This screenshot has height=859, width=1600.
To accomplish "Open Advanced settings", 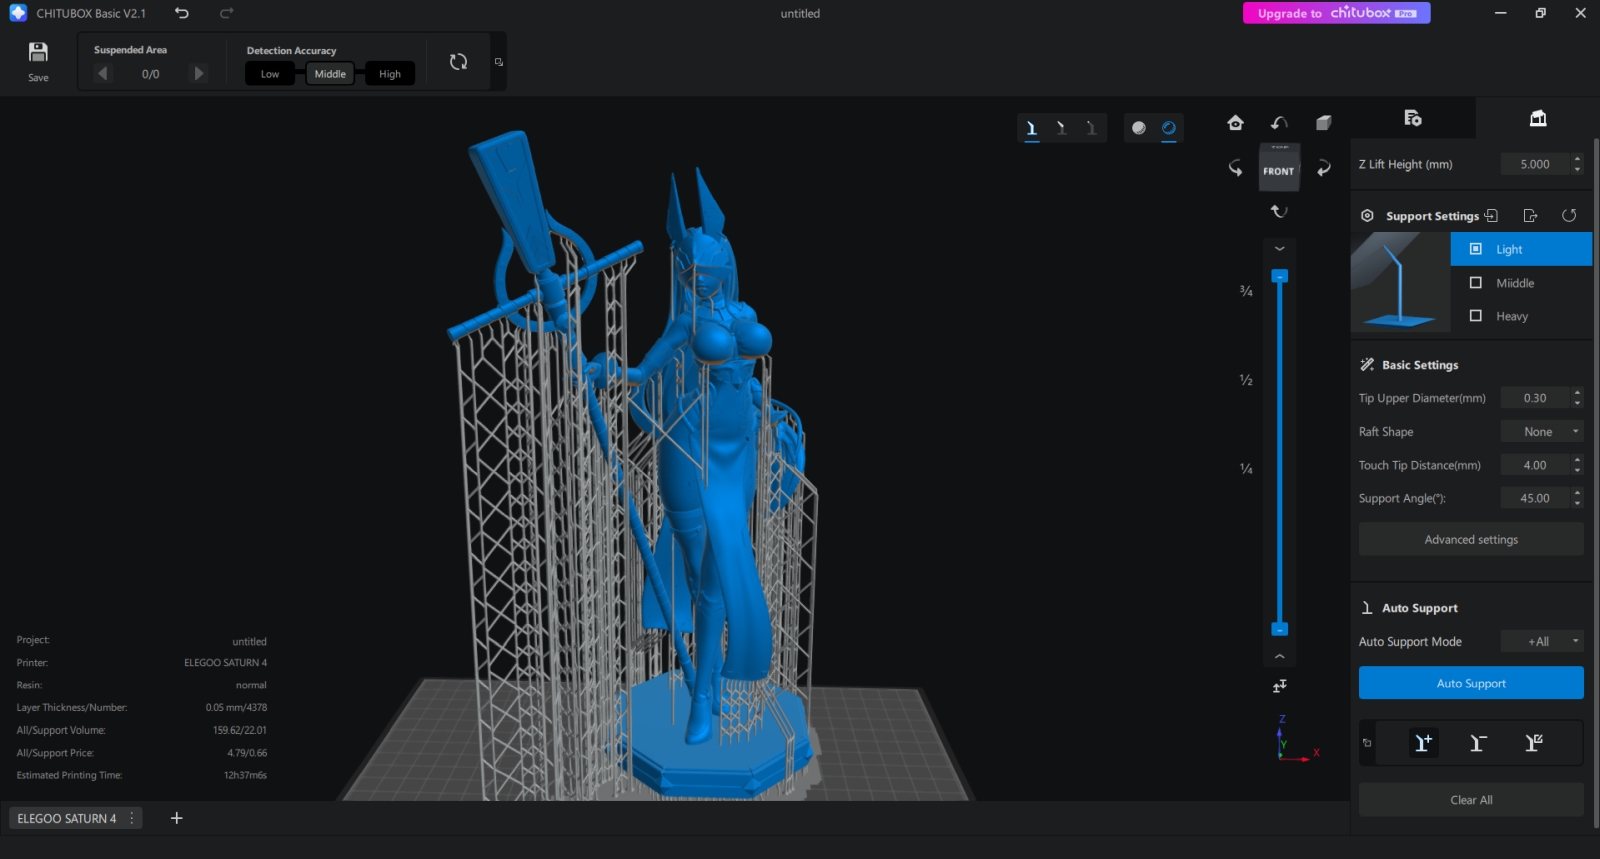I will [x=1471, y=539].
